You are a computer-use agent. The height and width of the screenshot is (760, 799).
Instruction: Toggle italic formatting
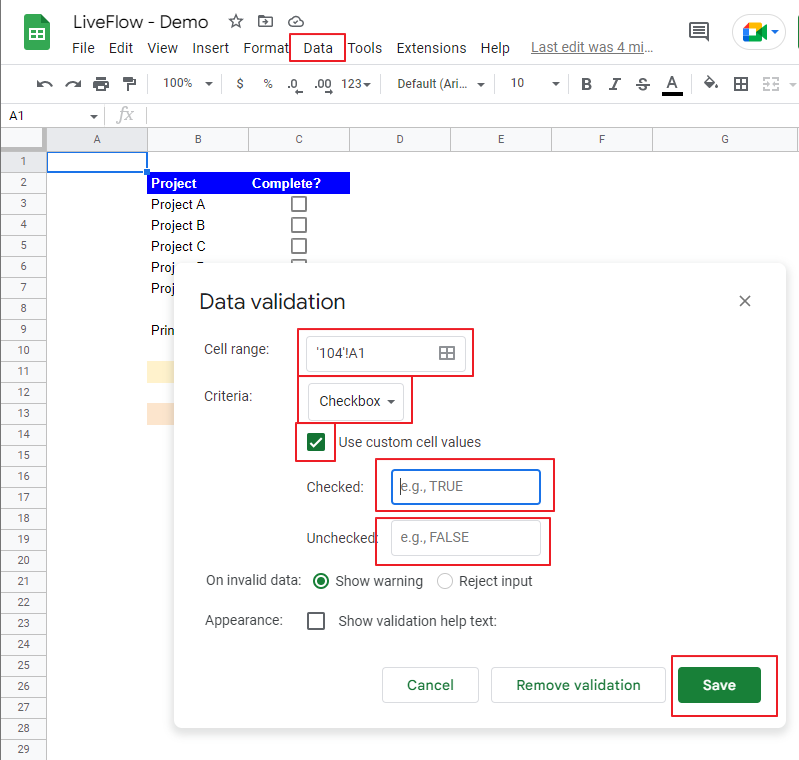point(615,84)
